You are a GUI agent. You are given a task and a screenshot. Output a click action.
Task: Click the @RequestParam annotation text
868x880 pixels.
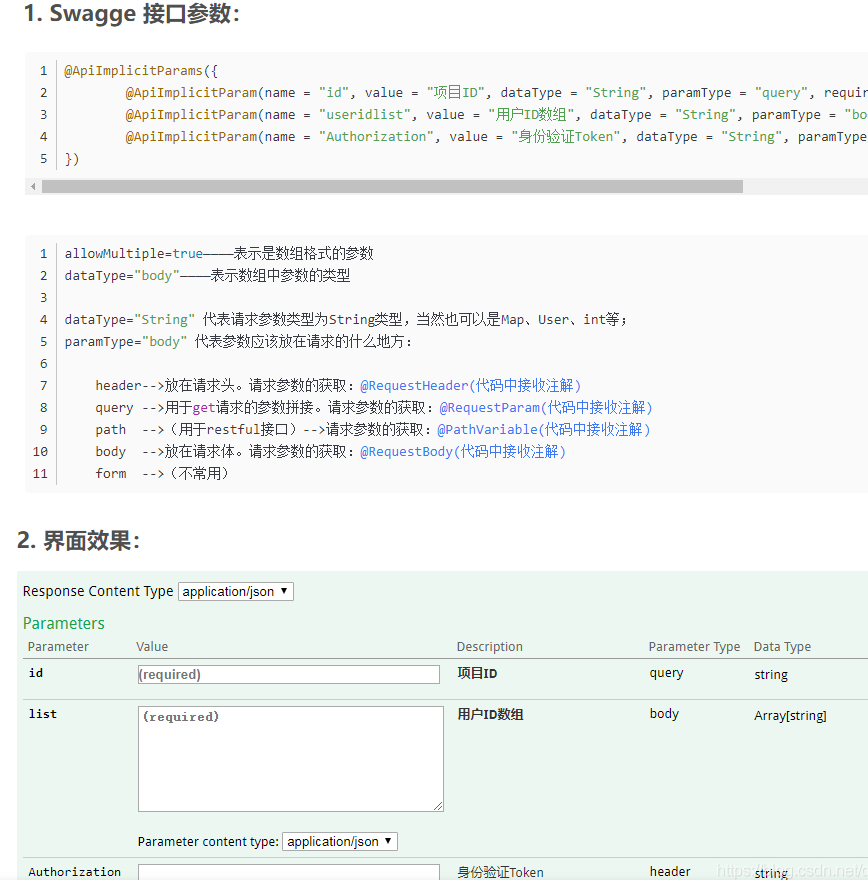pos(545,407)
